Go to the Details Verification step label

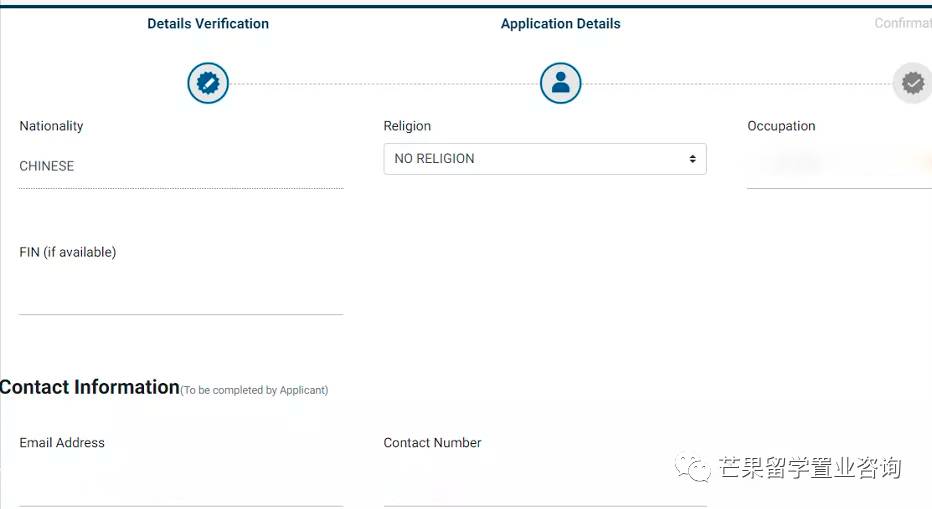(208, 24)
